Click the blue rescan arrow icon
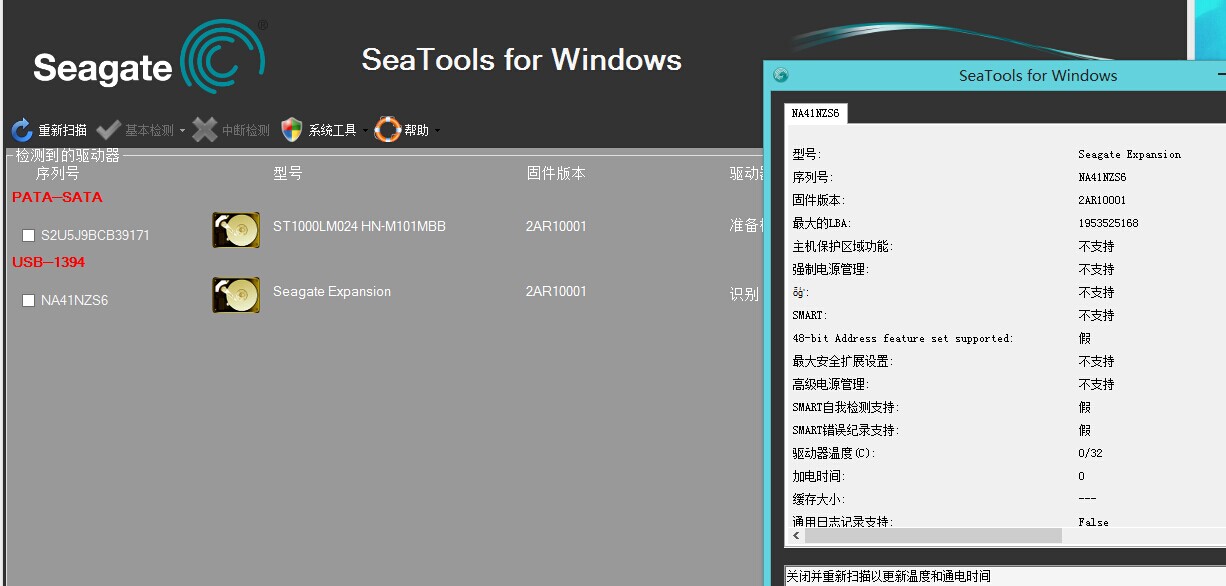 point(22,130)
